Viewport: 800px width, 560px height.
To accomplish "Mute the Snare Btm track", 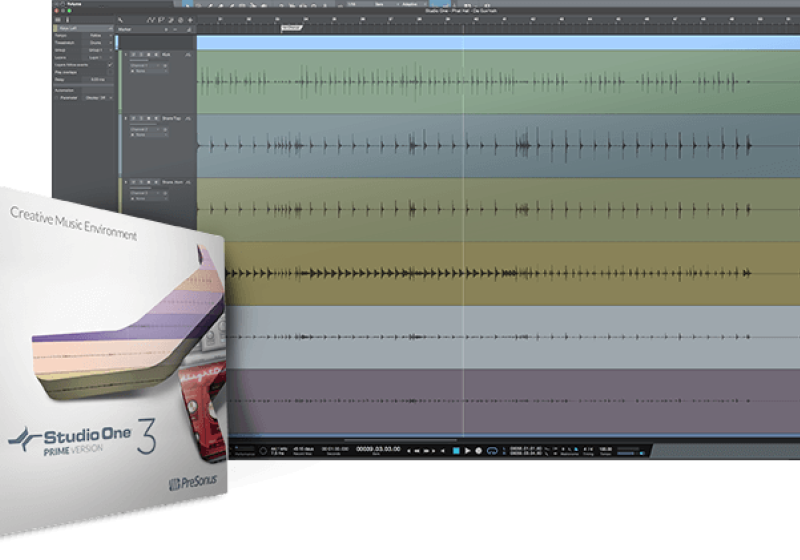I will pyautogui.click(x=134, y=182).
